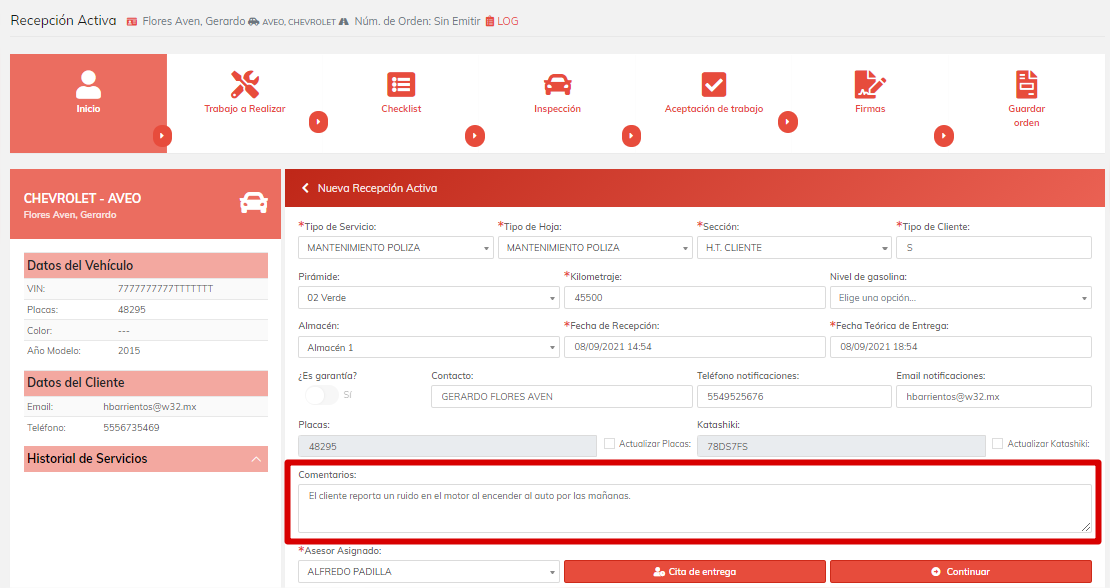1110x588 pixels.
Task: Expand the Nivel de gasolina dropdown
Action: [959, 297]
